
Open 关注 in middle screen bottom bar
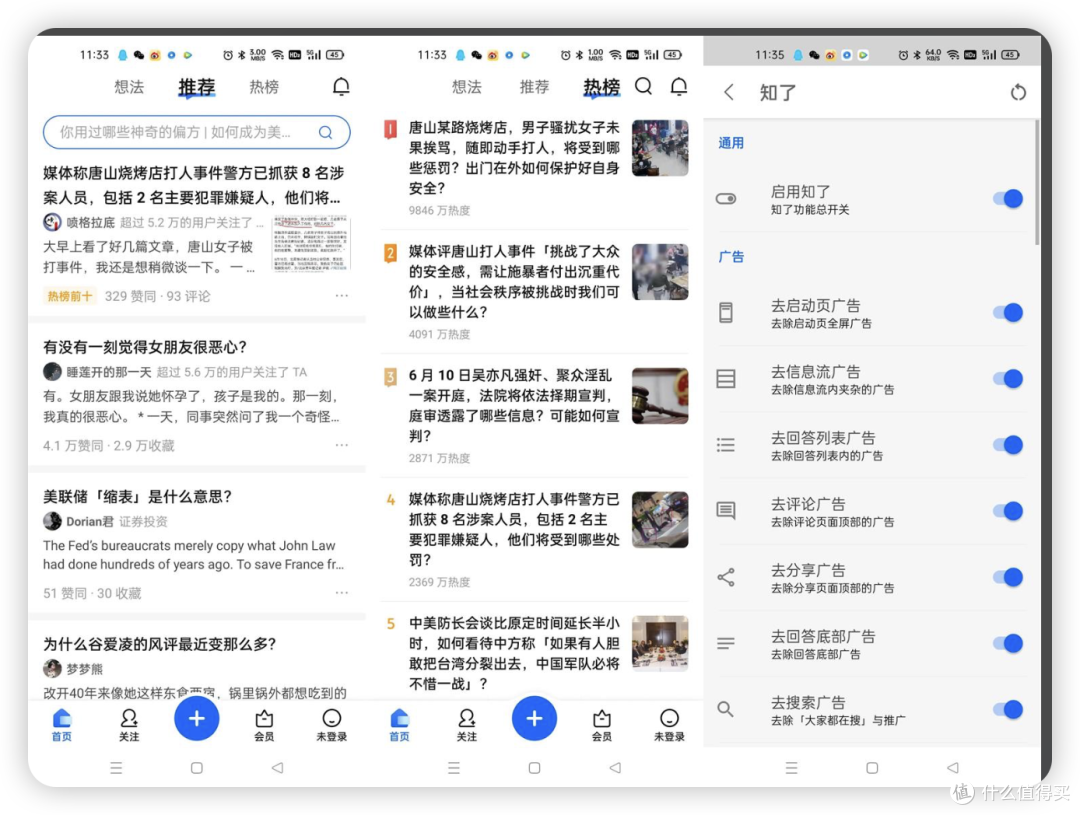click(x=466, y=725)
